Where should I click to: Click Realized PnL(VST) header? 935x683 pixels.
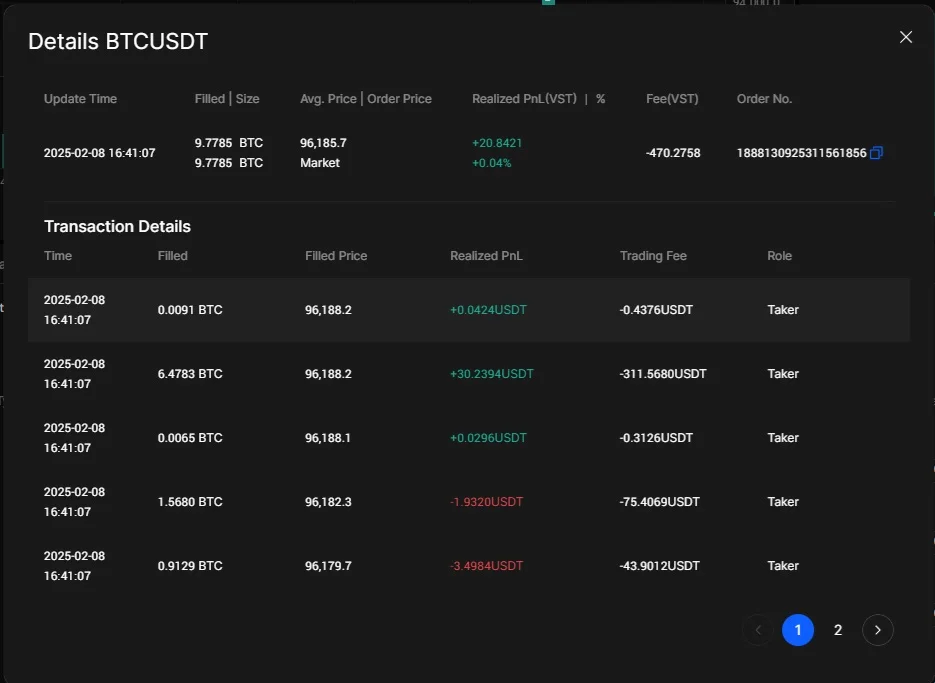525,99
